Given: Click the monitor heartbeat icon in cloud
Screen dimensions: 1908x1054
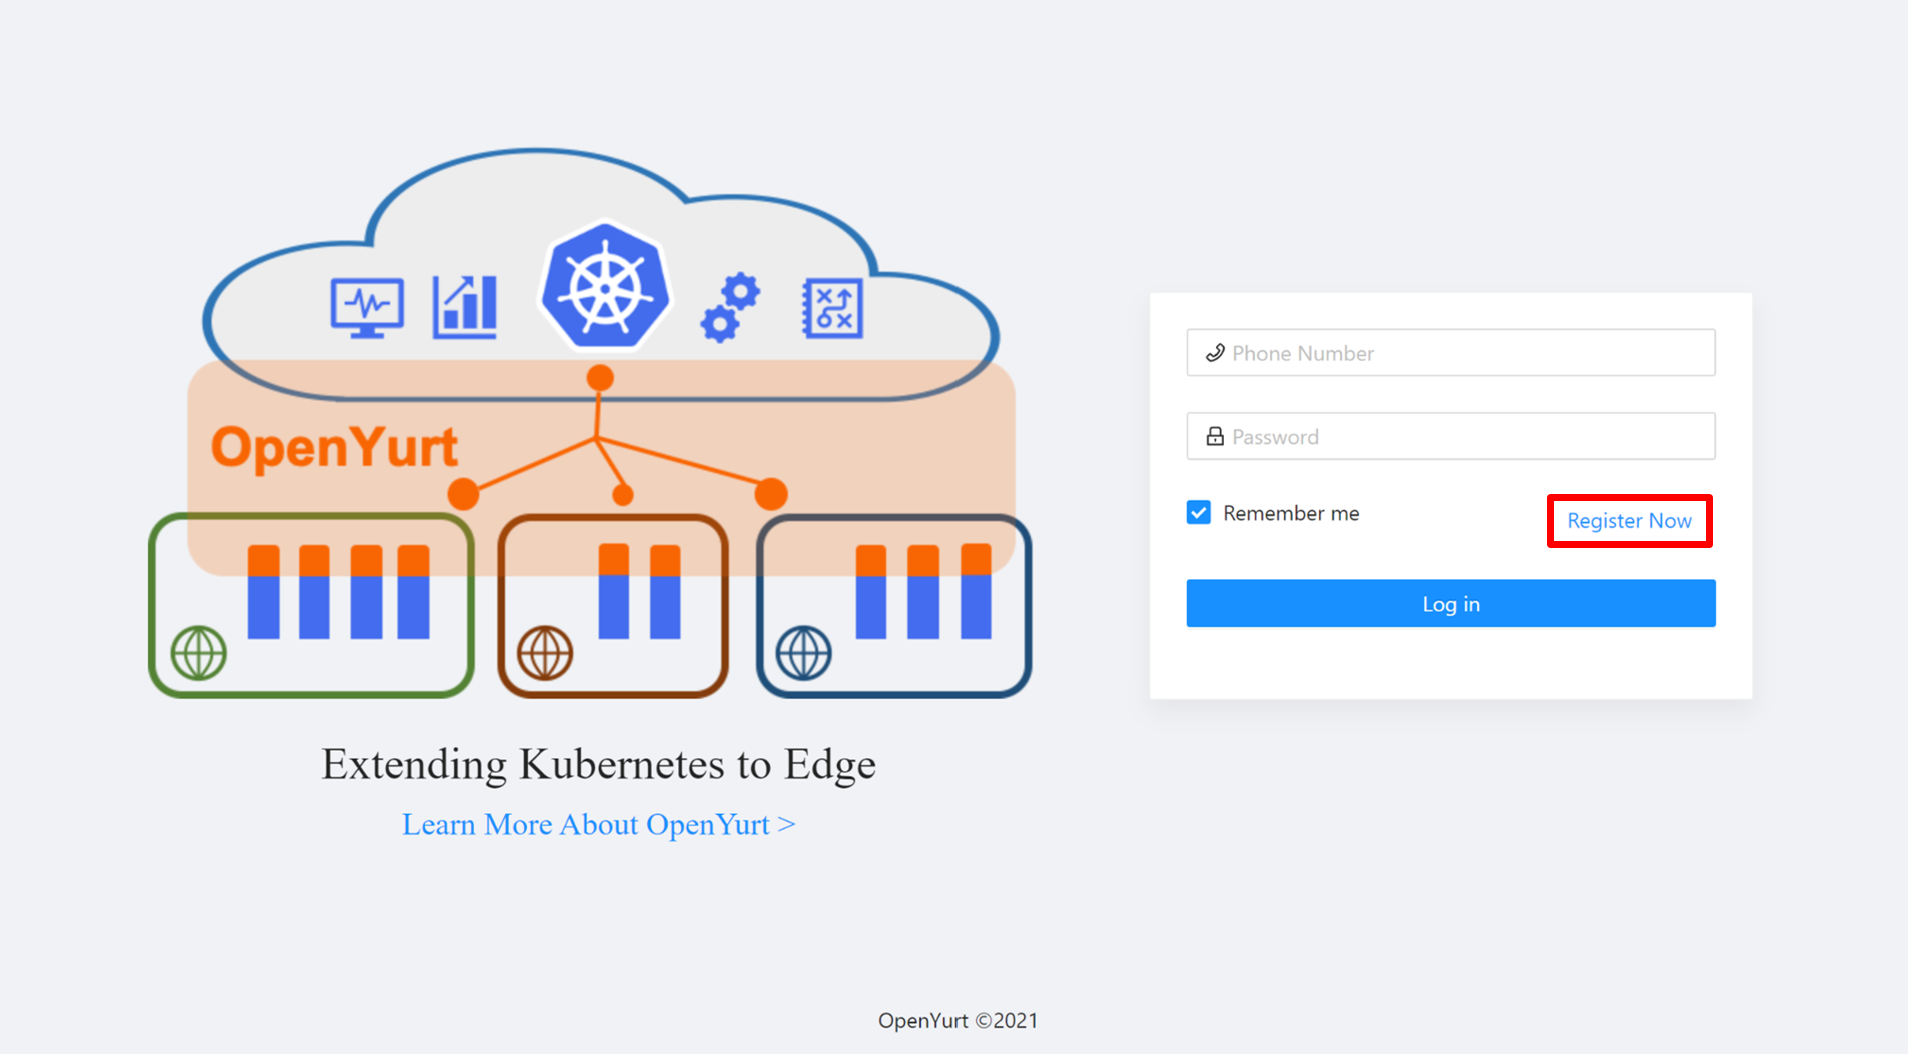Looking at the screenshot, I should click(367, 307).
